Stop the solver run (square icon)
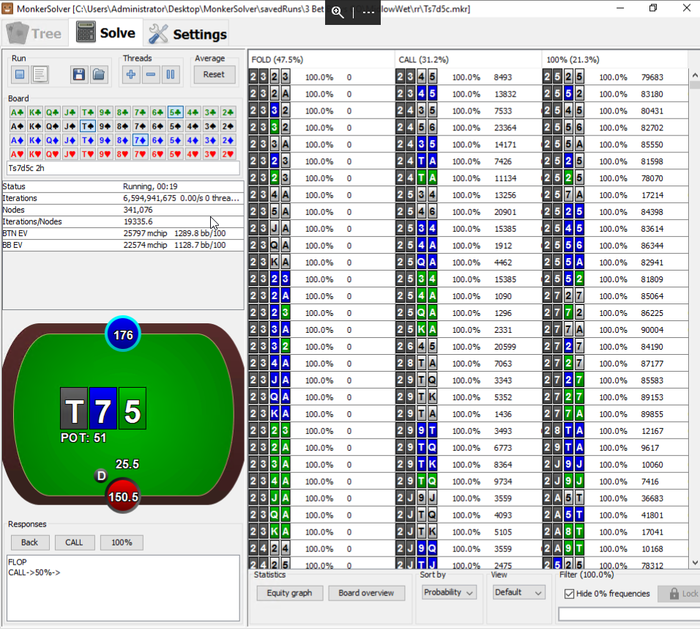This screenshot has width=700, height=629. point(20,75)
